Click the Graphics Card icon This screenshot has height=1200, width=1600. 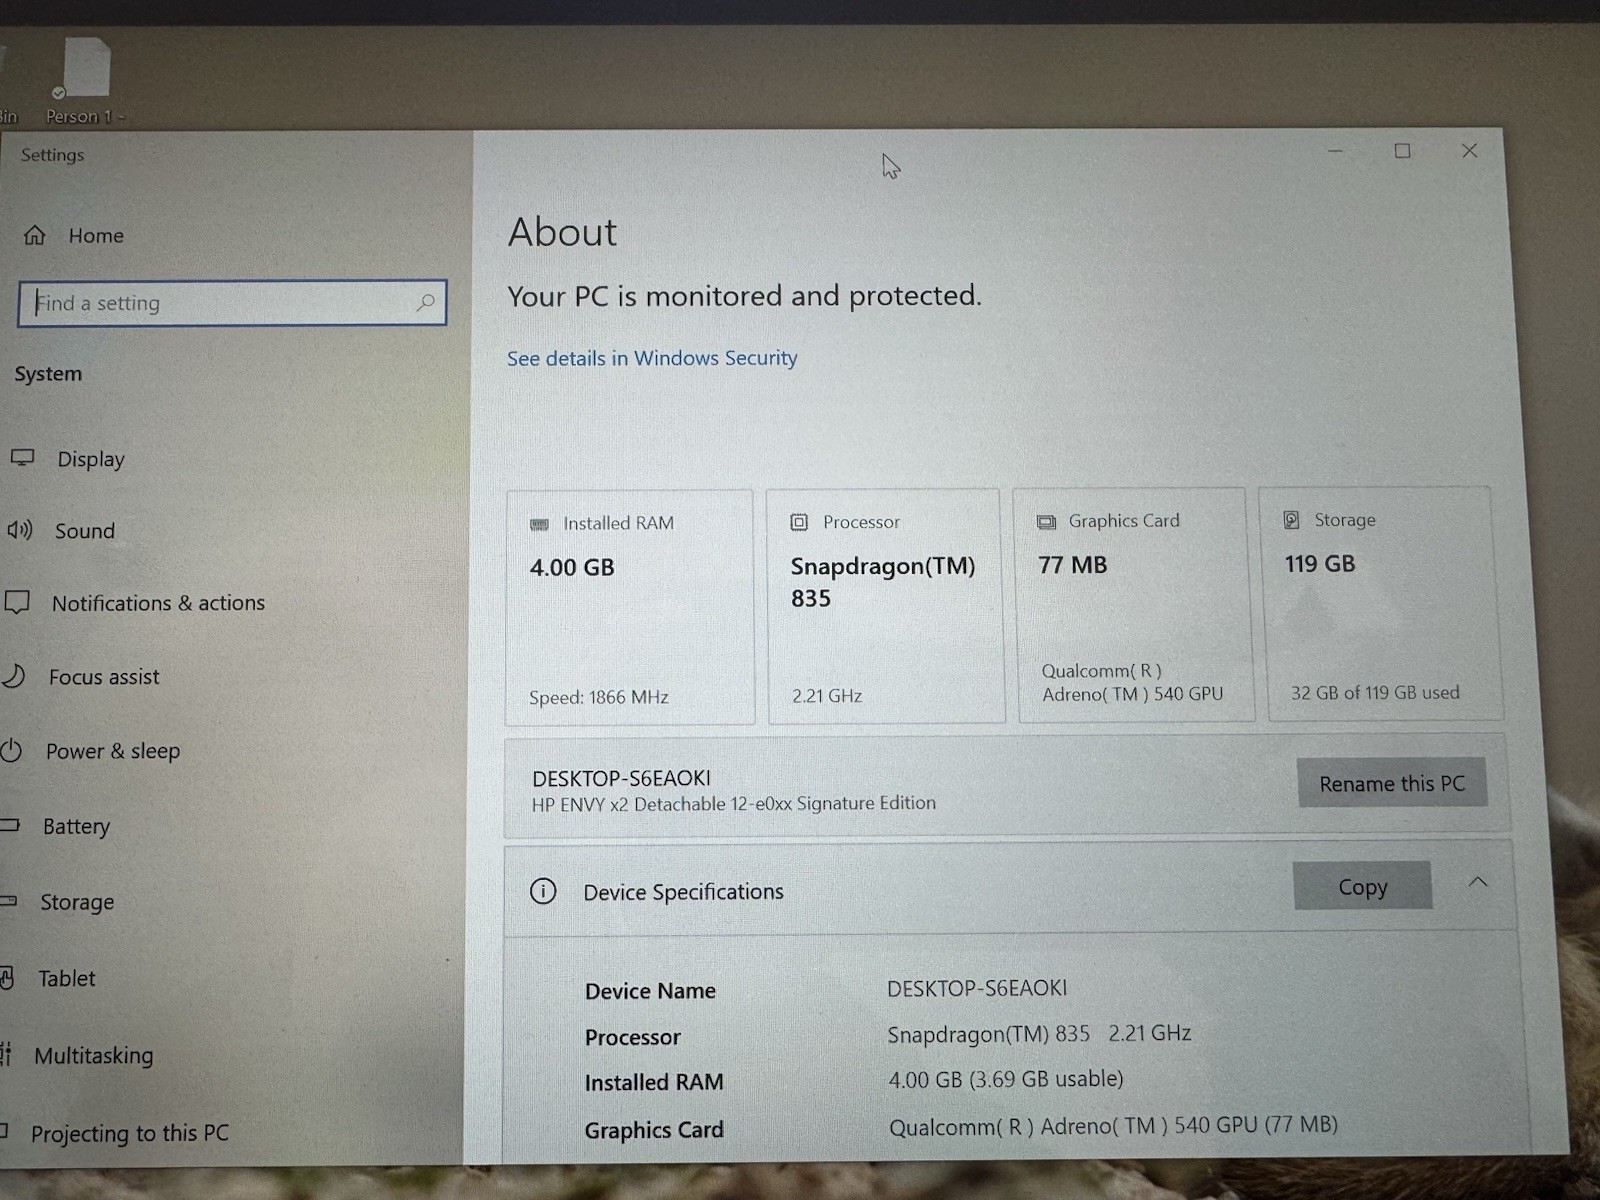(x=1046, y=521)
